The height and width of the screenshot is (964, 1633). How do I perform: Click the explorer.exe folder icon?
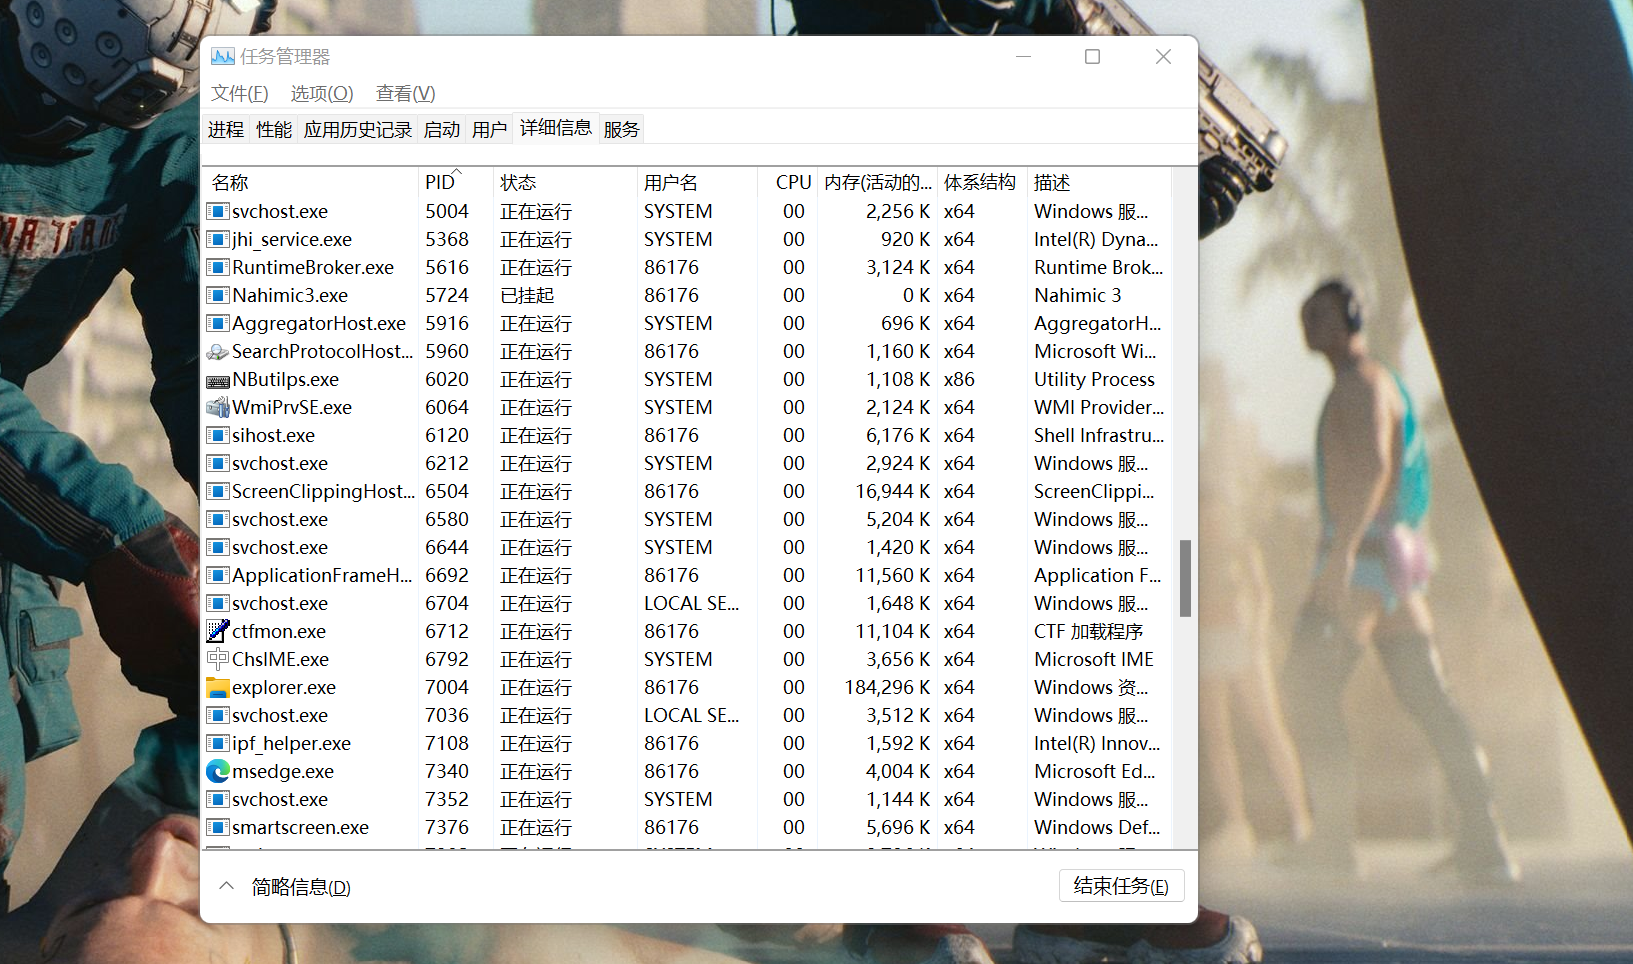pyautogui.click(x=217, y=688)
